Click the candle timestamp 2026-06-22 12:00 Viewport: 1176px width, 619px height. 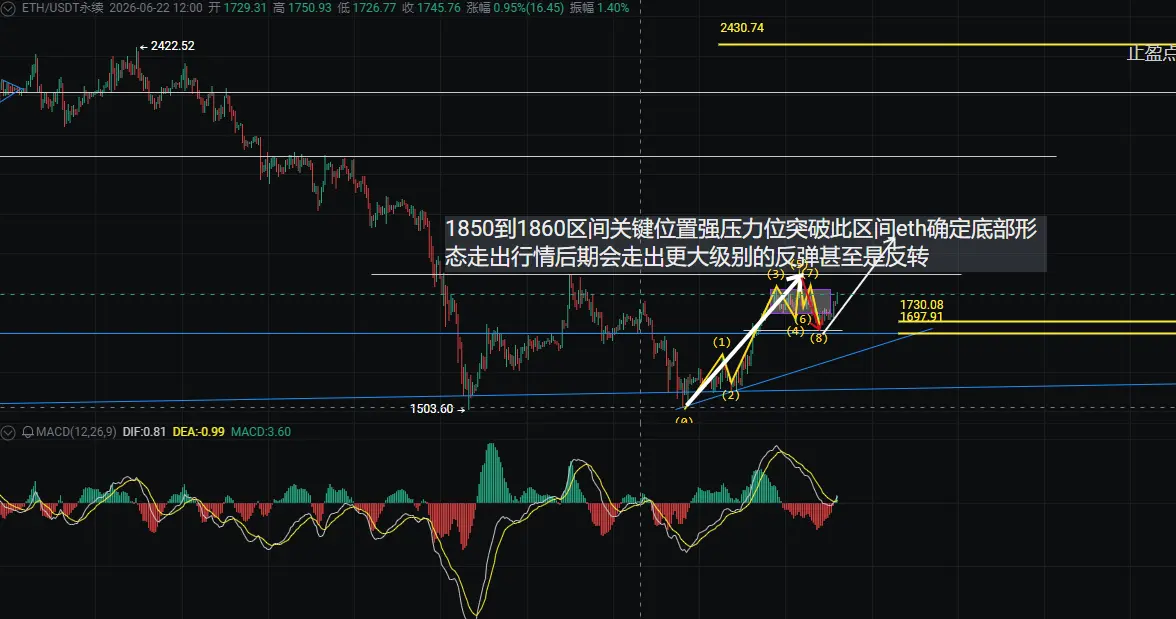156,8
